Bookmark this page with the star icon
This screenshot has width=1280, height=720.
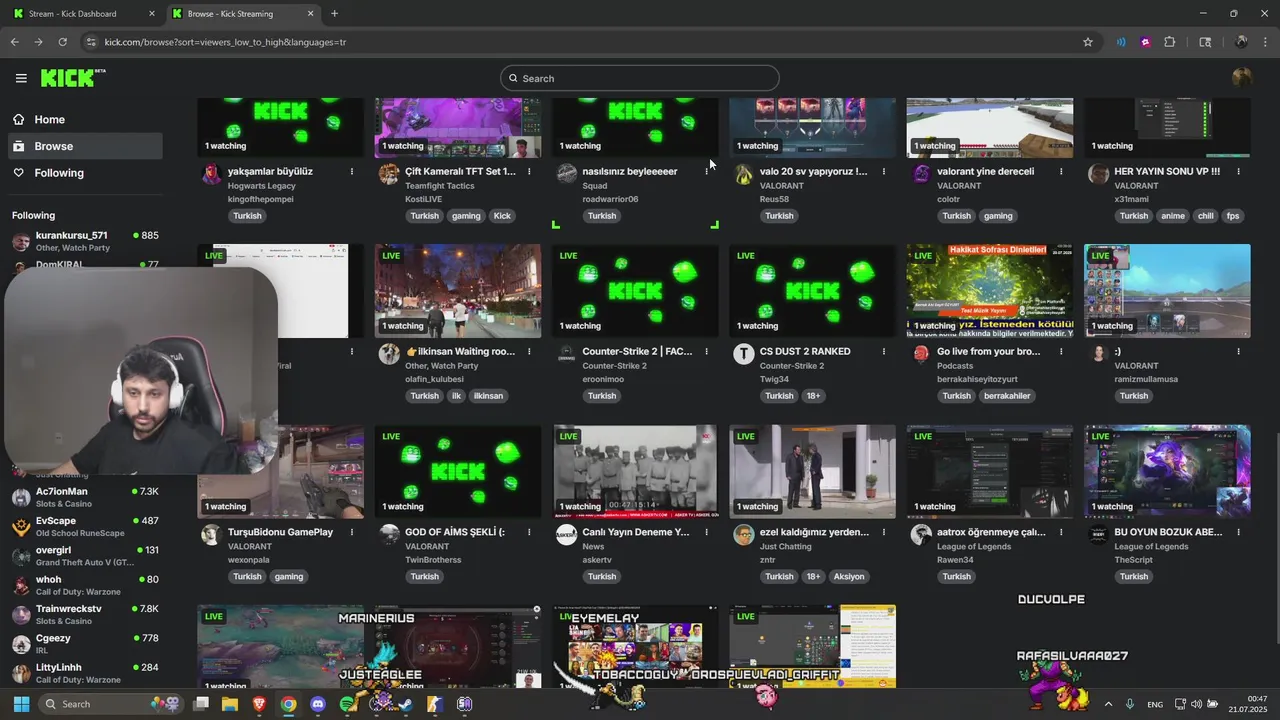coord(1088,42)
